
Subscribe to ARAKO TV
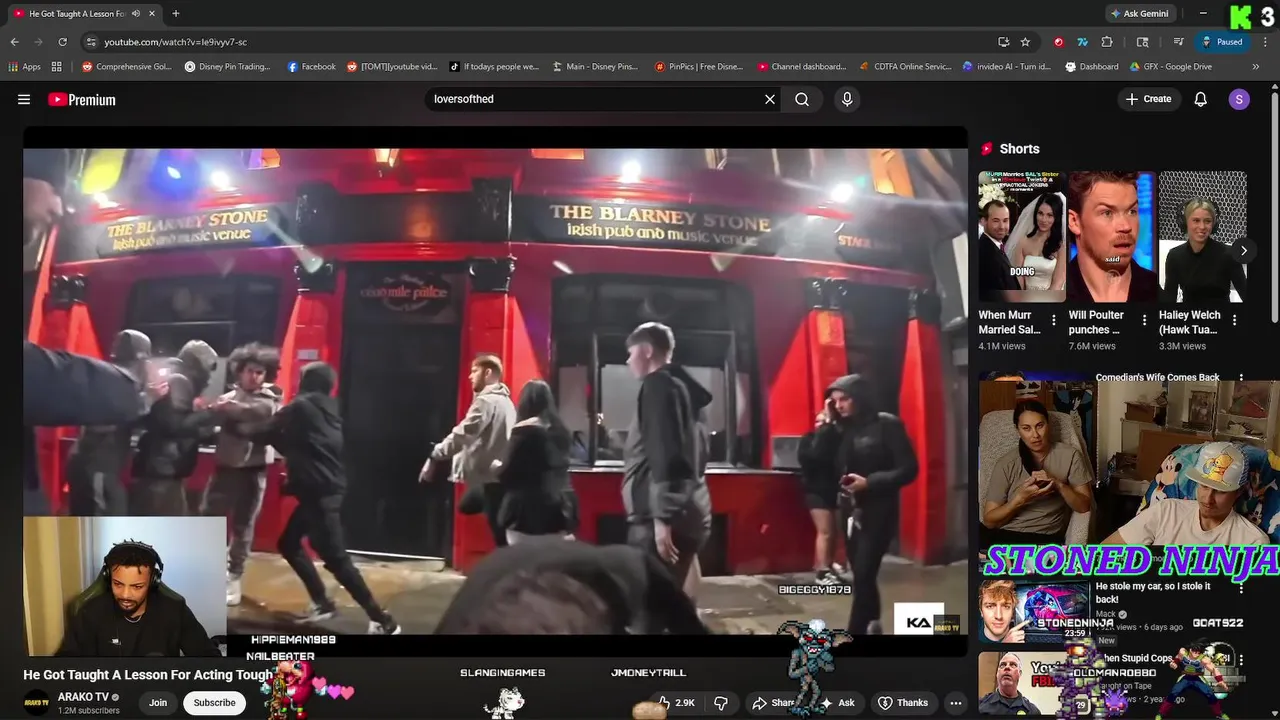coord(214,703)
